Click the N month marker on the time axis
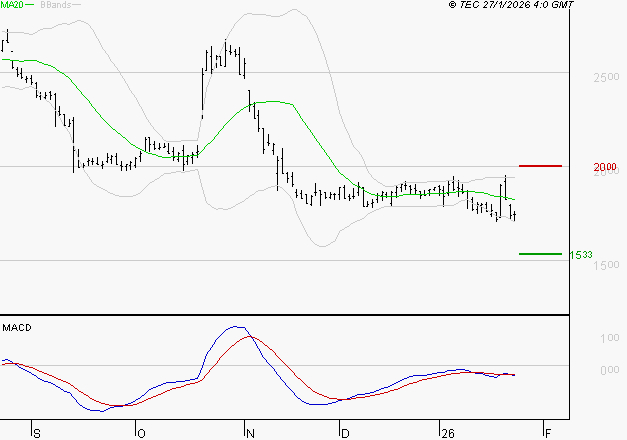627x440 pixels. (250, 434)
